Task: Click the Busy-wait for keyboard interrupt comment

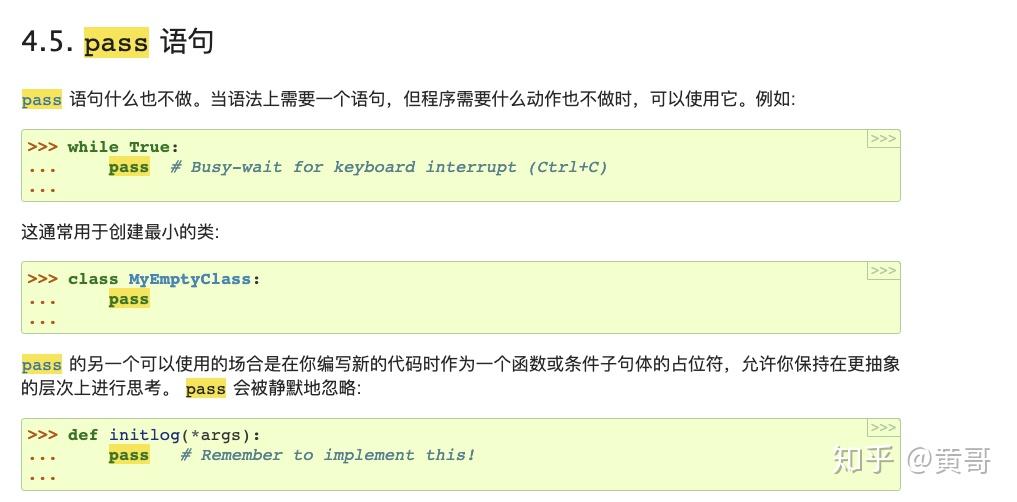Action: pos(388,167)
